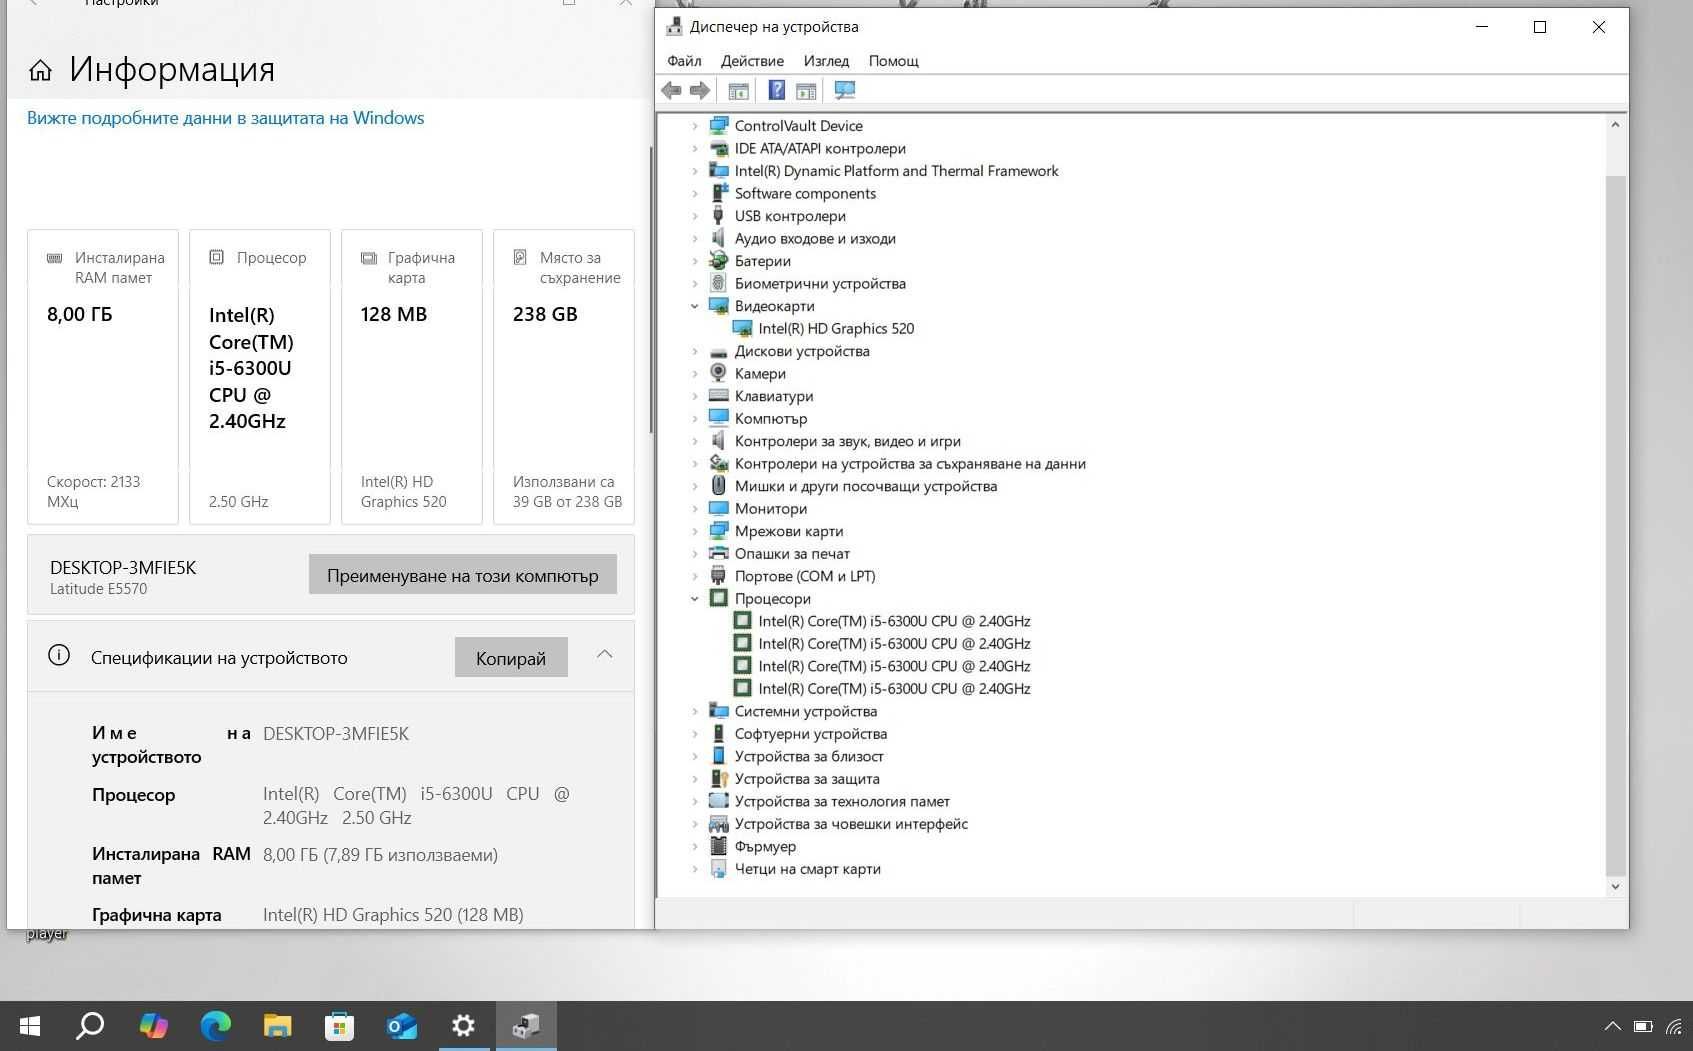The width and height of the screenshot is (1693, 1051).
Task: Click the Settings window vertical scrollbar
Action: (651, 290)
